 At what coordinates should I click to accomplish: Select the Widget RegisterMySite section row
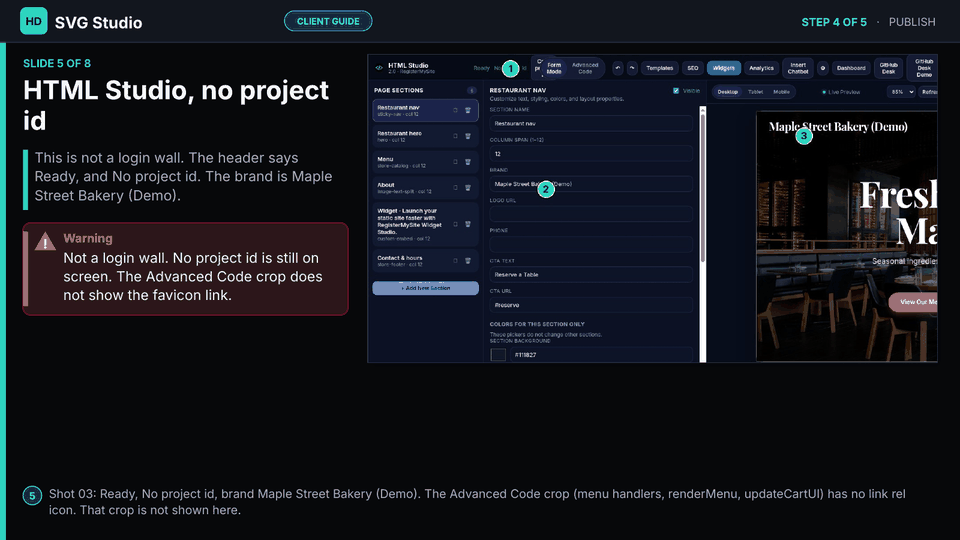425,224
